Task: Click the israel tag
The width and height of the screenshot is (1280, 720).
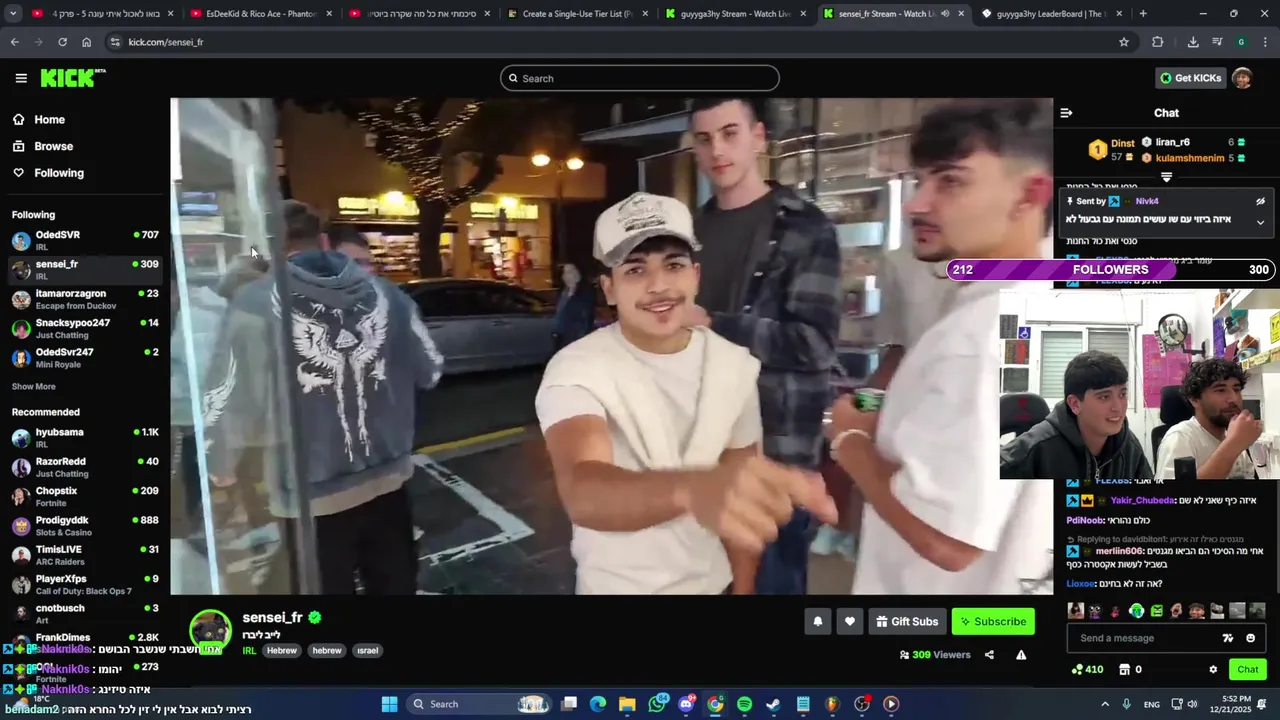Action: coord(368,651)
